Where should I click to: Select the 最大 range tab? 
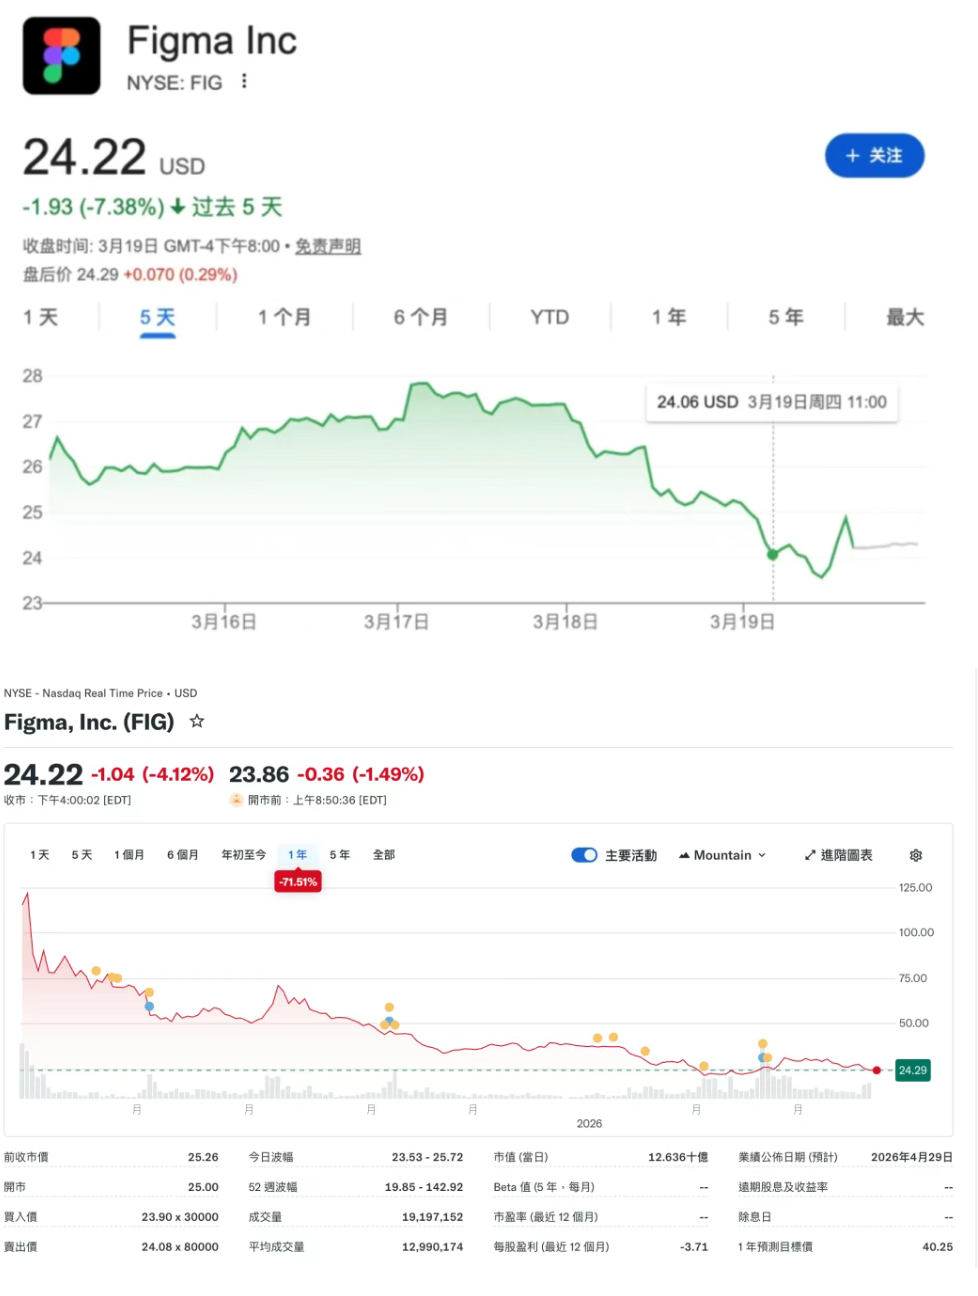[904, 317]
